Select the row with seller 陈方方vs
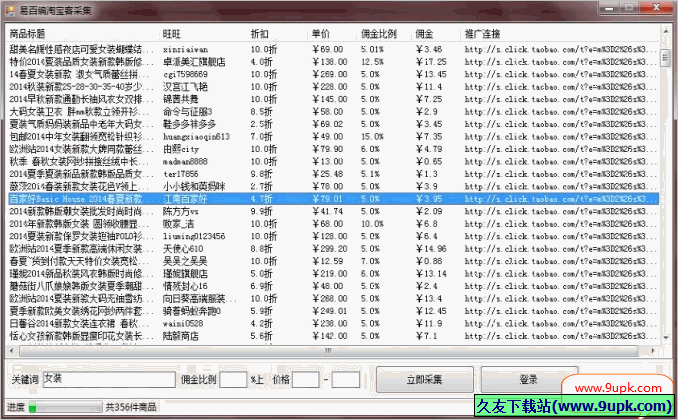Viewport: 678px width, 420px height. point(332,212)
